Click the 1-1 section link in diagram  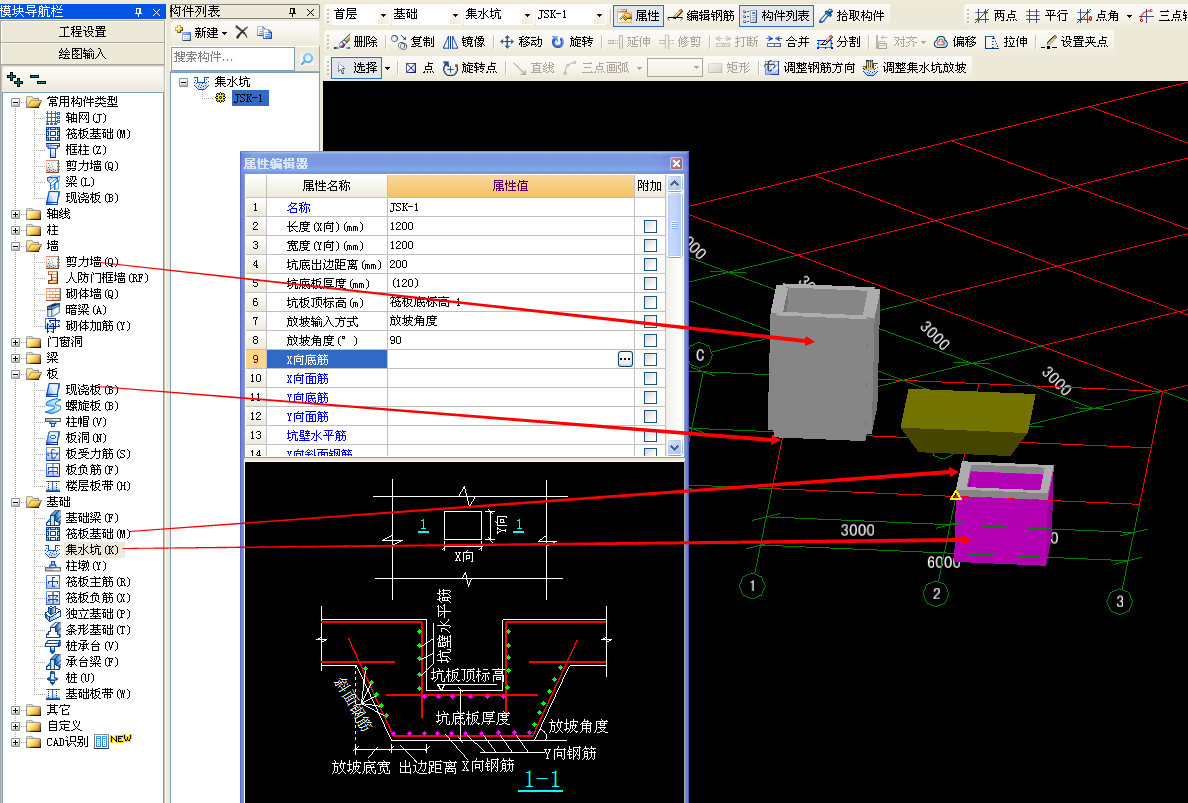click(x=542, y=779)
